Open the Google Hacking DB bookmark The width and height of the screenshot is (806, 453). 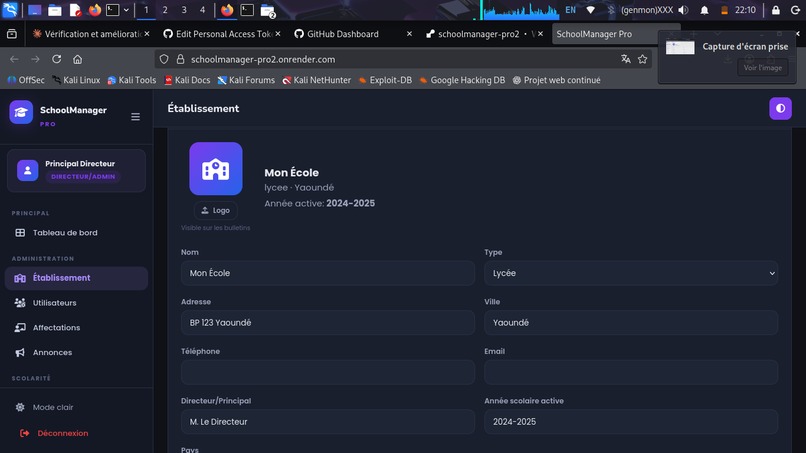[462, 80]
